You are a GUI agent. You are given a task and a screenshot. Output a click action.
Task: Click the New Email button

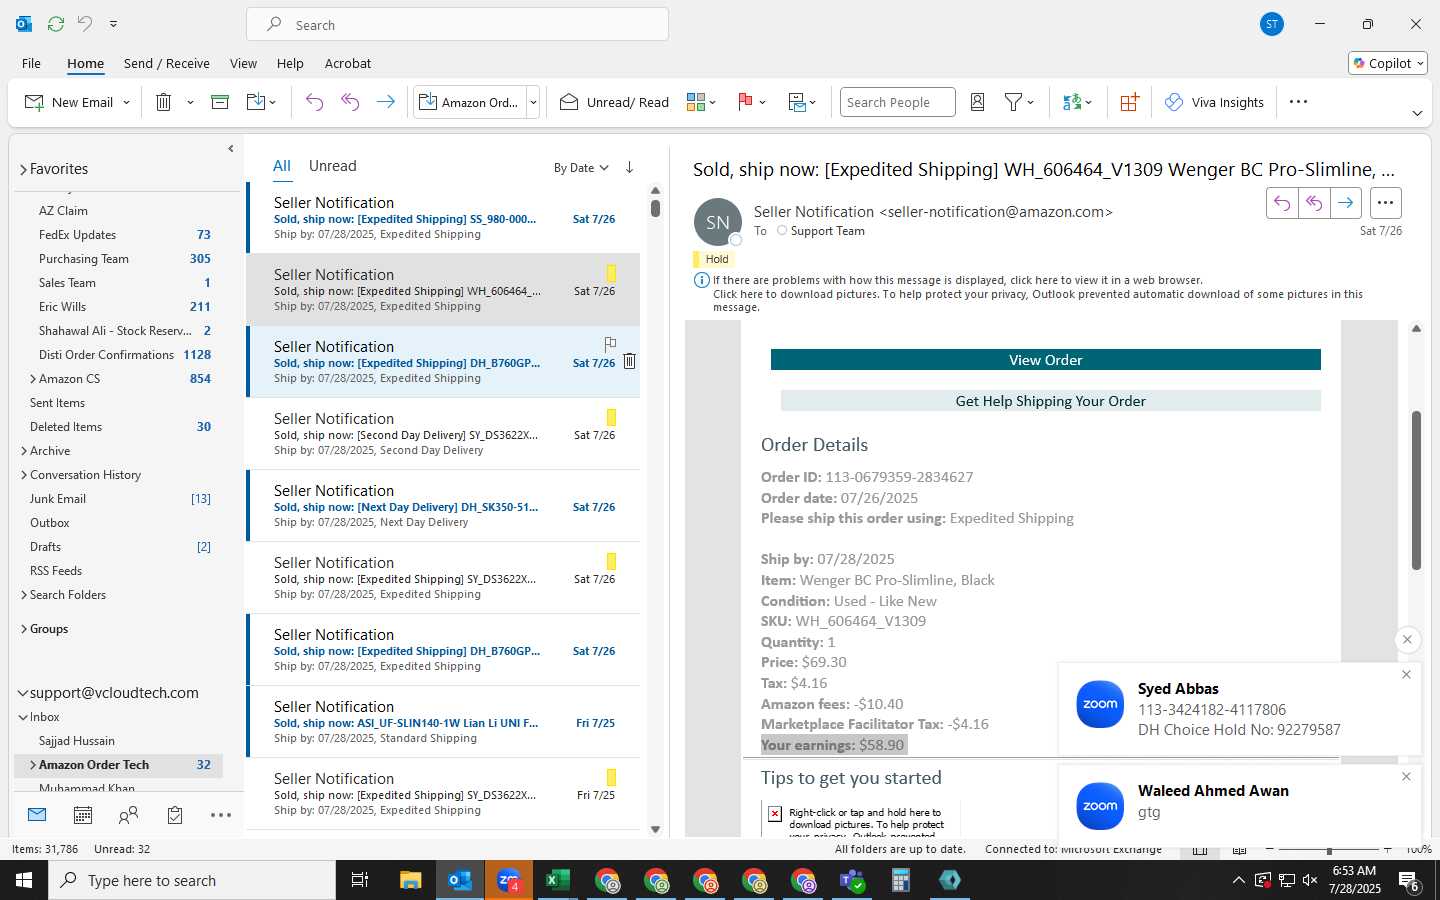[68, 102]
